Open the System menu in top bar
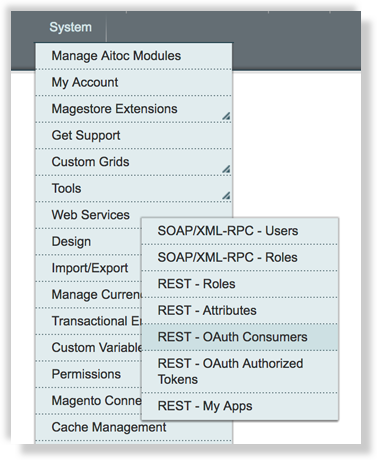This screenshot has height=460, width=377. click(x=70, y=27)
